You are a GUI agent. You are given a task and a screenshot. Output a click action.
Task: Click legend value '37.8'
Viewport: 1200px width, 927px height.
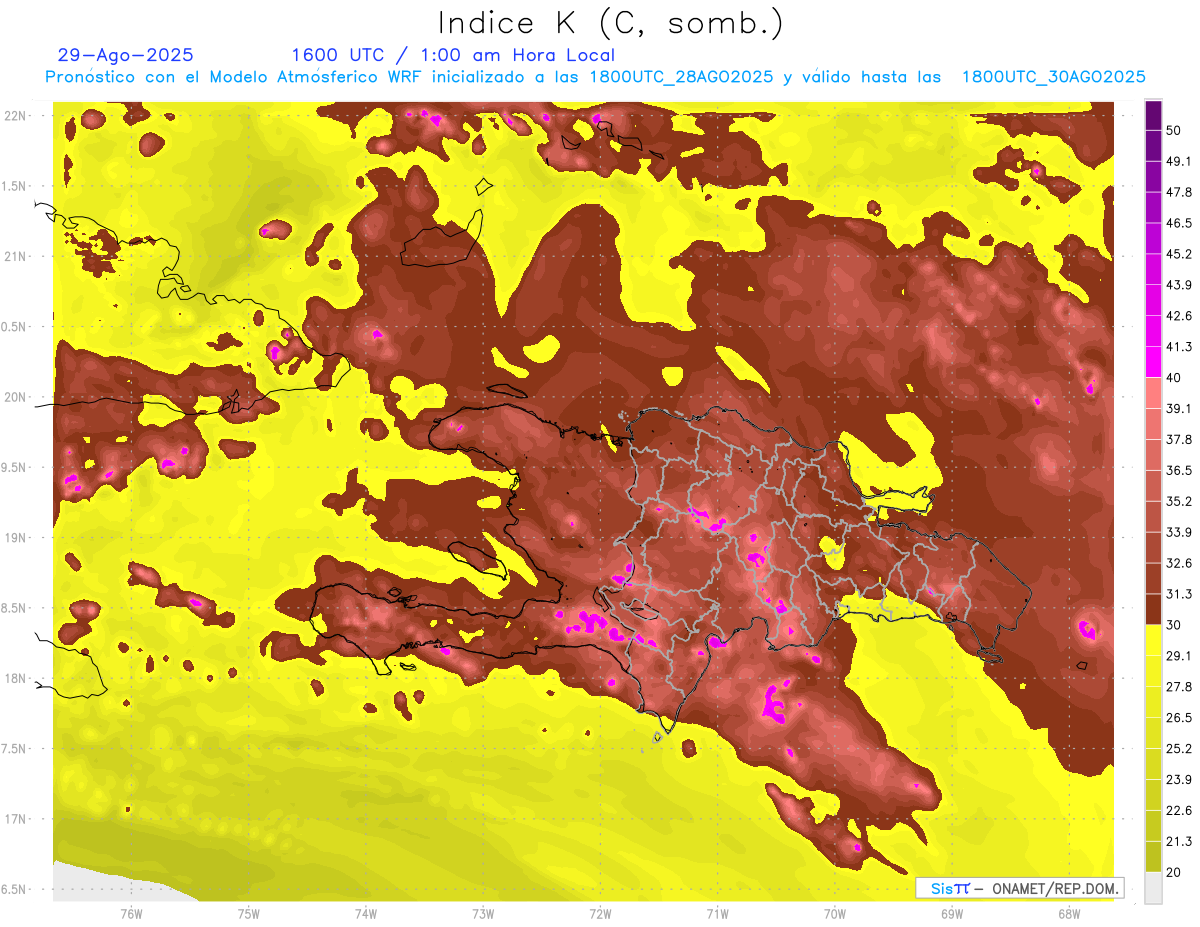coord(1178,439)
